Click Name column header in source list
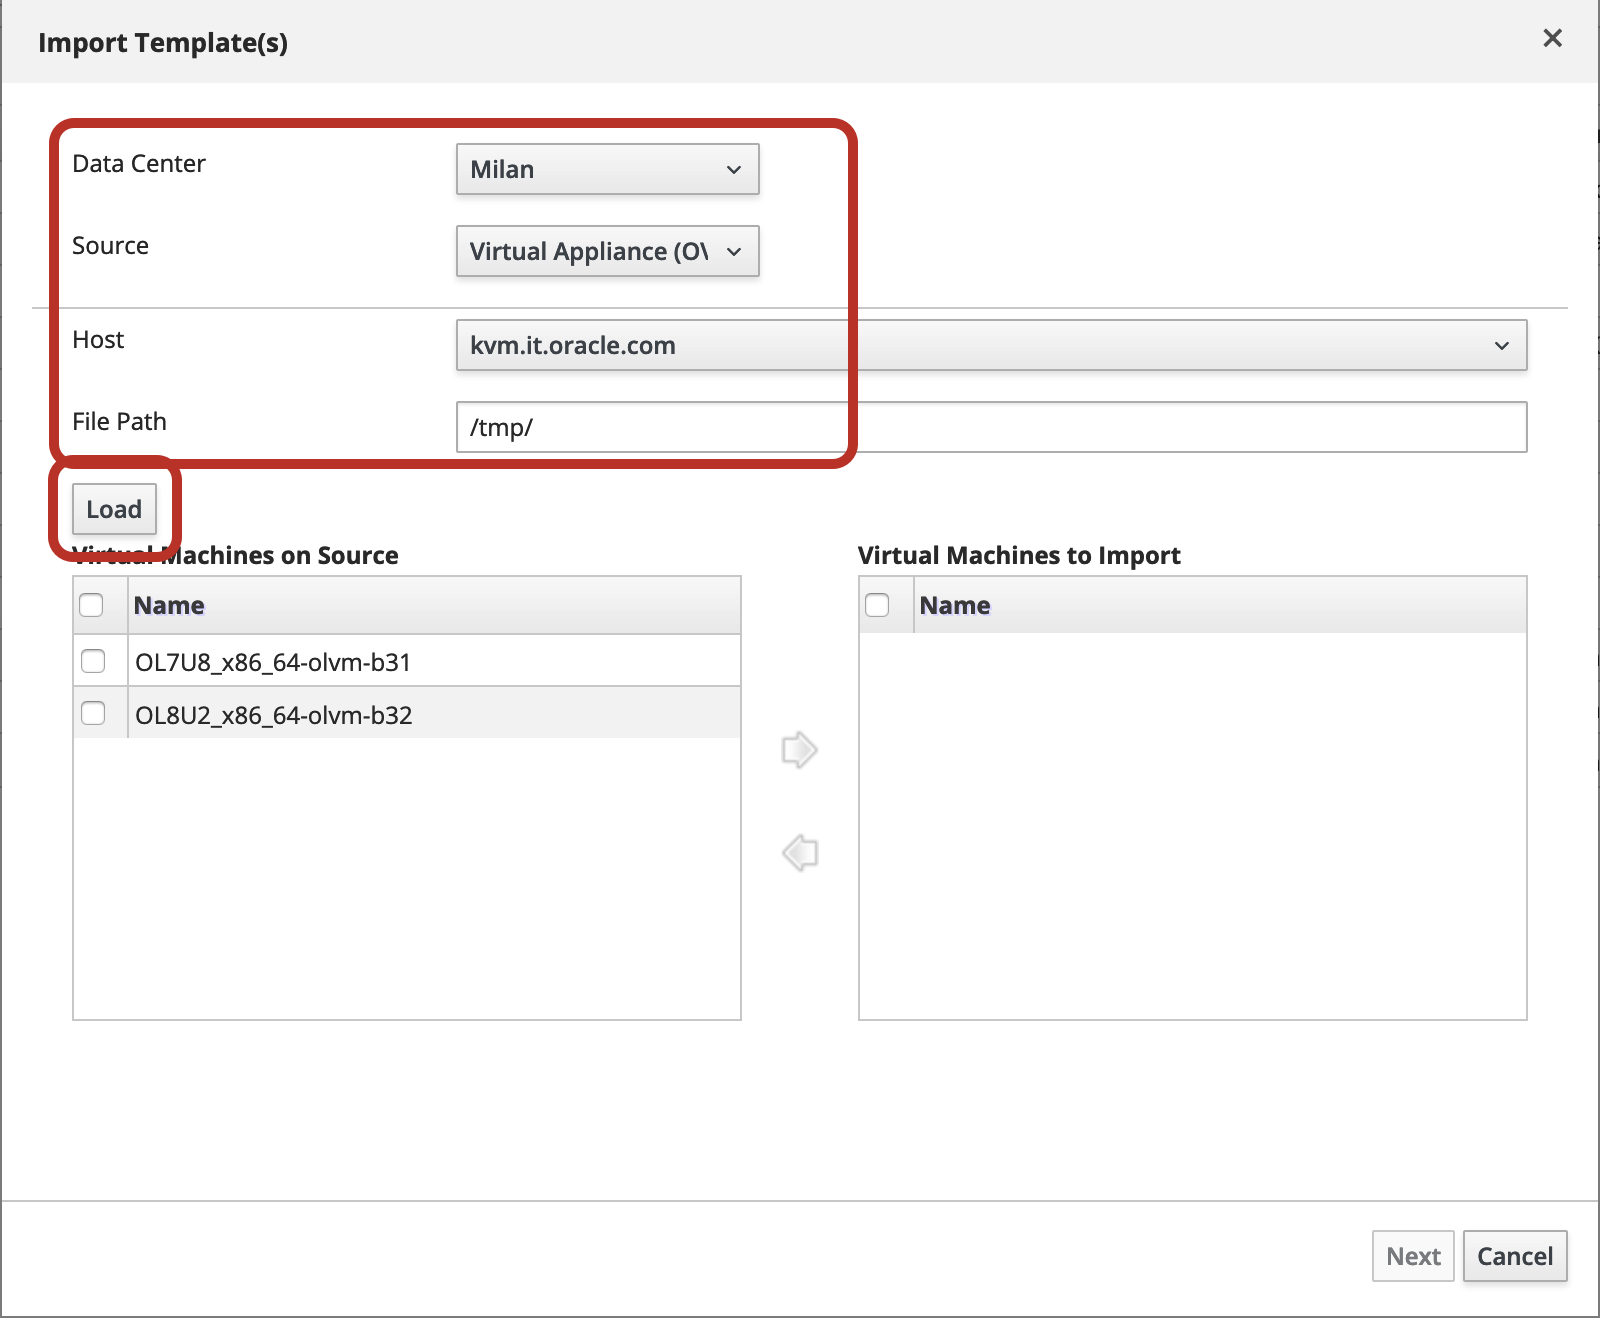 pos(169,605)
